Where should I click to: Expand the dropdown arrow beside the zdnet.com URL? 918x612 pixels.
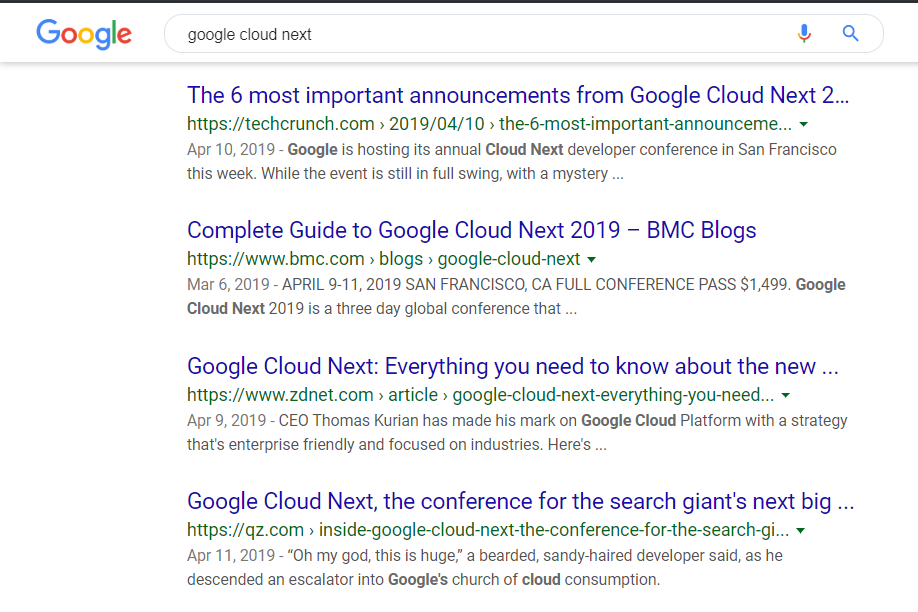(786, 395)
